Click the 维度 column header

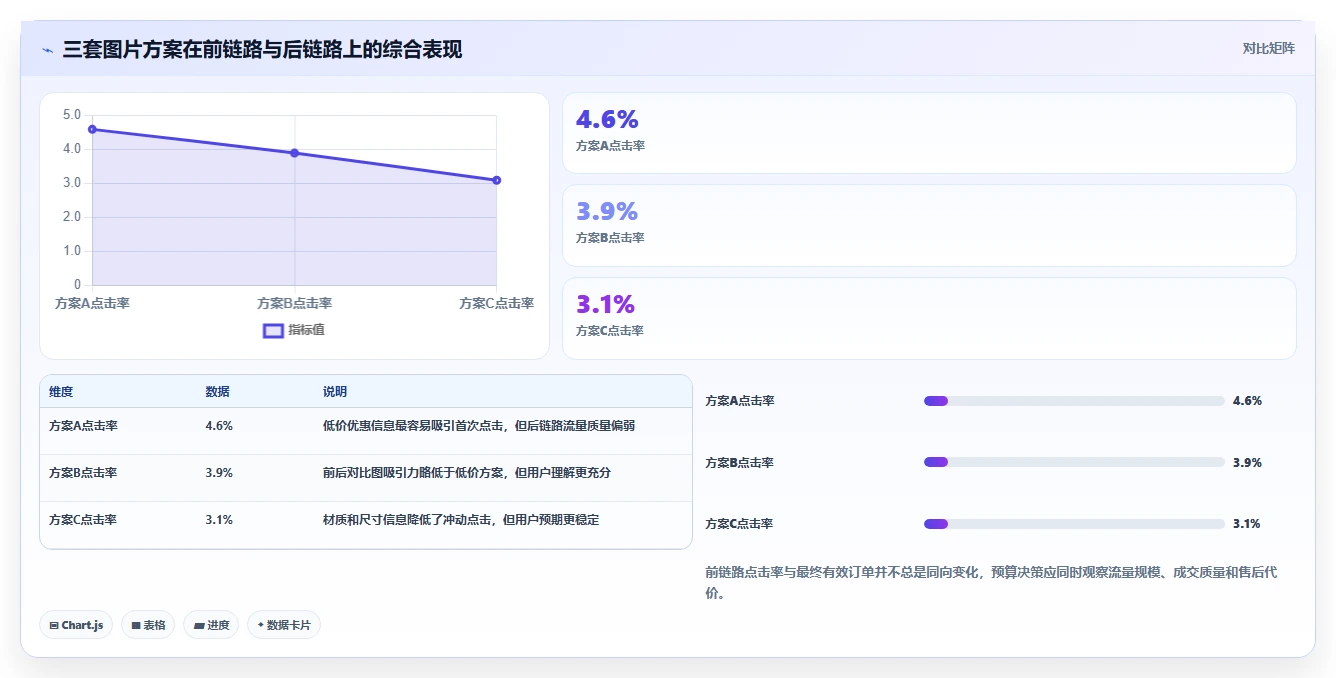pyautogui.click(x=61, y=392)
